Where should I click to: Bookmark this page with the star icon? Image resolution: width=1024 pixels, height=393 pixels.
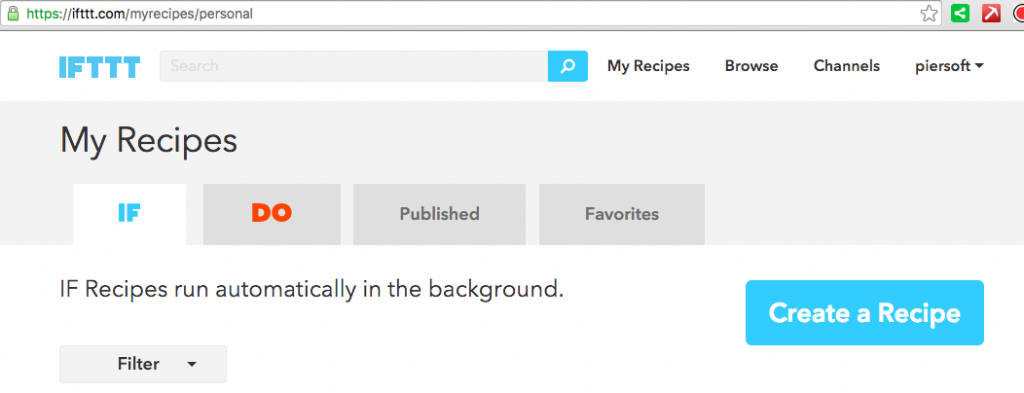[x=929, y=13]
